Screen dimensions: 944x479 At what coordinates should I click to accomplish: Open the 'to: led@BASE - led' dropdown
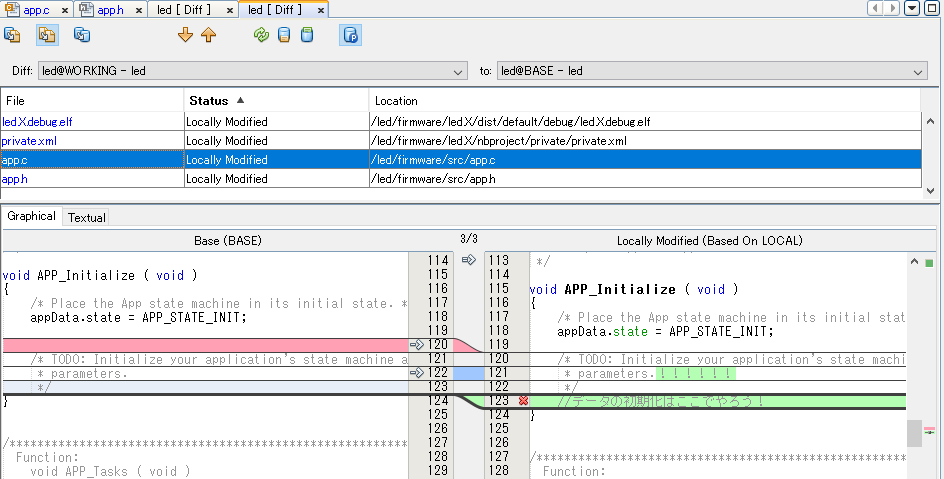(918, 72)
